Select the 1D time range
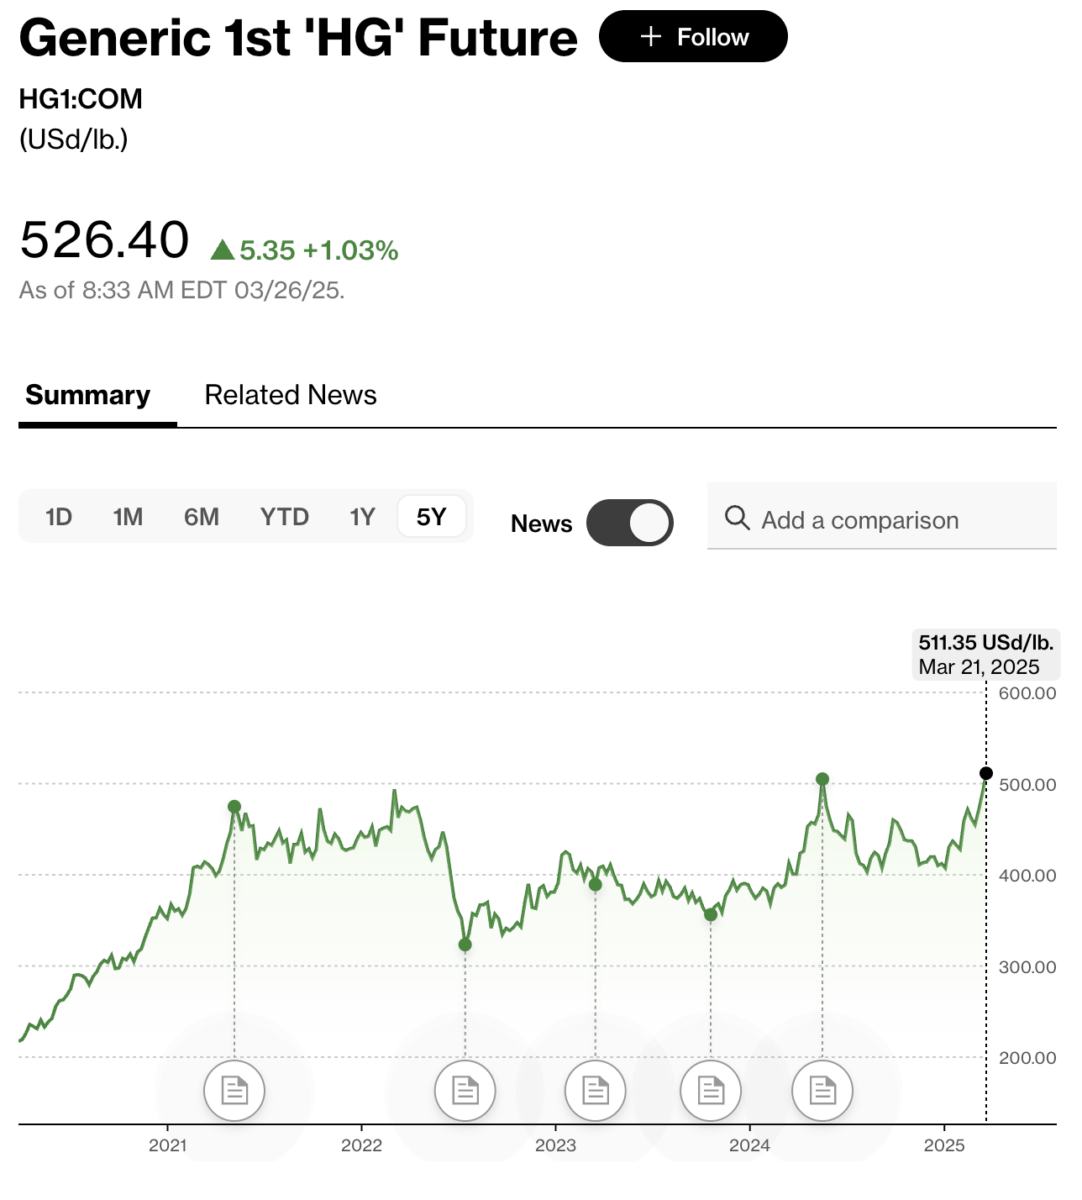 point(59,517)
